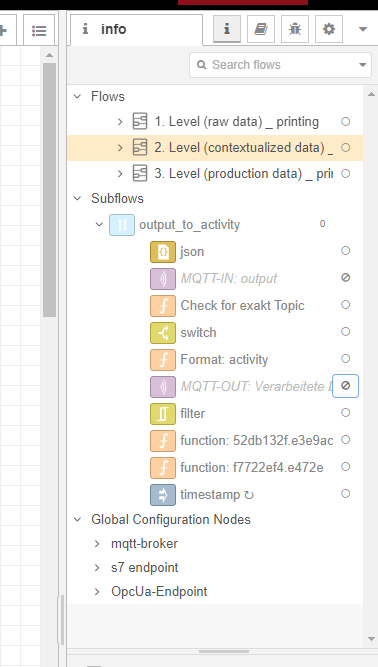Disable the json node
The image size is (378, 667).
(346, 251)
